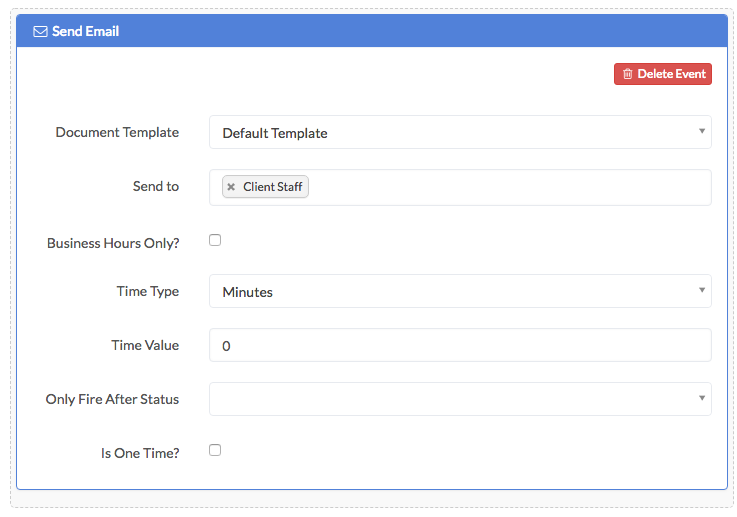Image resolution: width=737 pixels, height=517 pixels.
Task: Click the Is One Time? label
Action: pyautogui.click(x=140, y=453)
